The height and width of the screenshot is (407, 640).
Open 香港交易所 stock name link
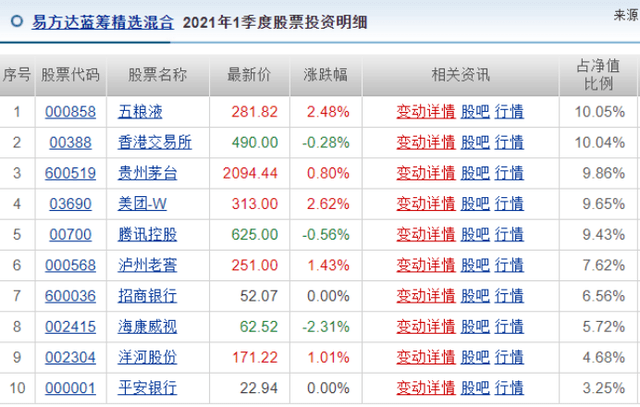(x=155, y=142)
